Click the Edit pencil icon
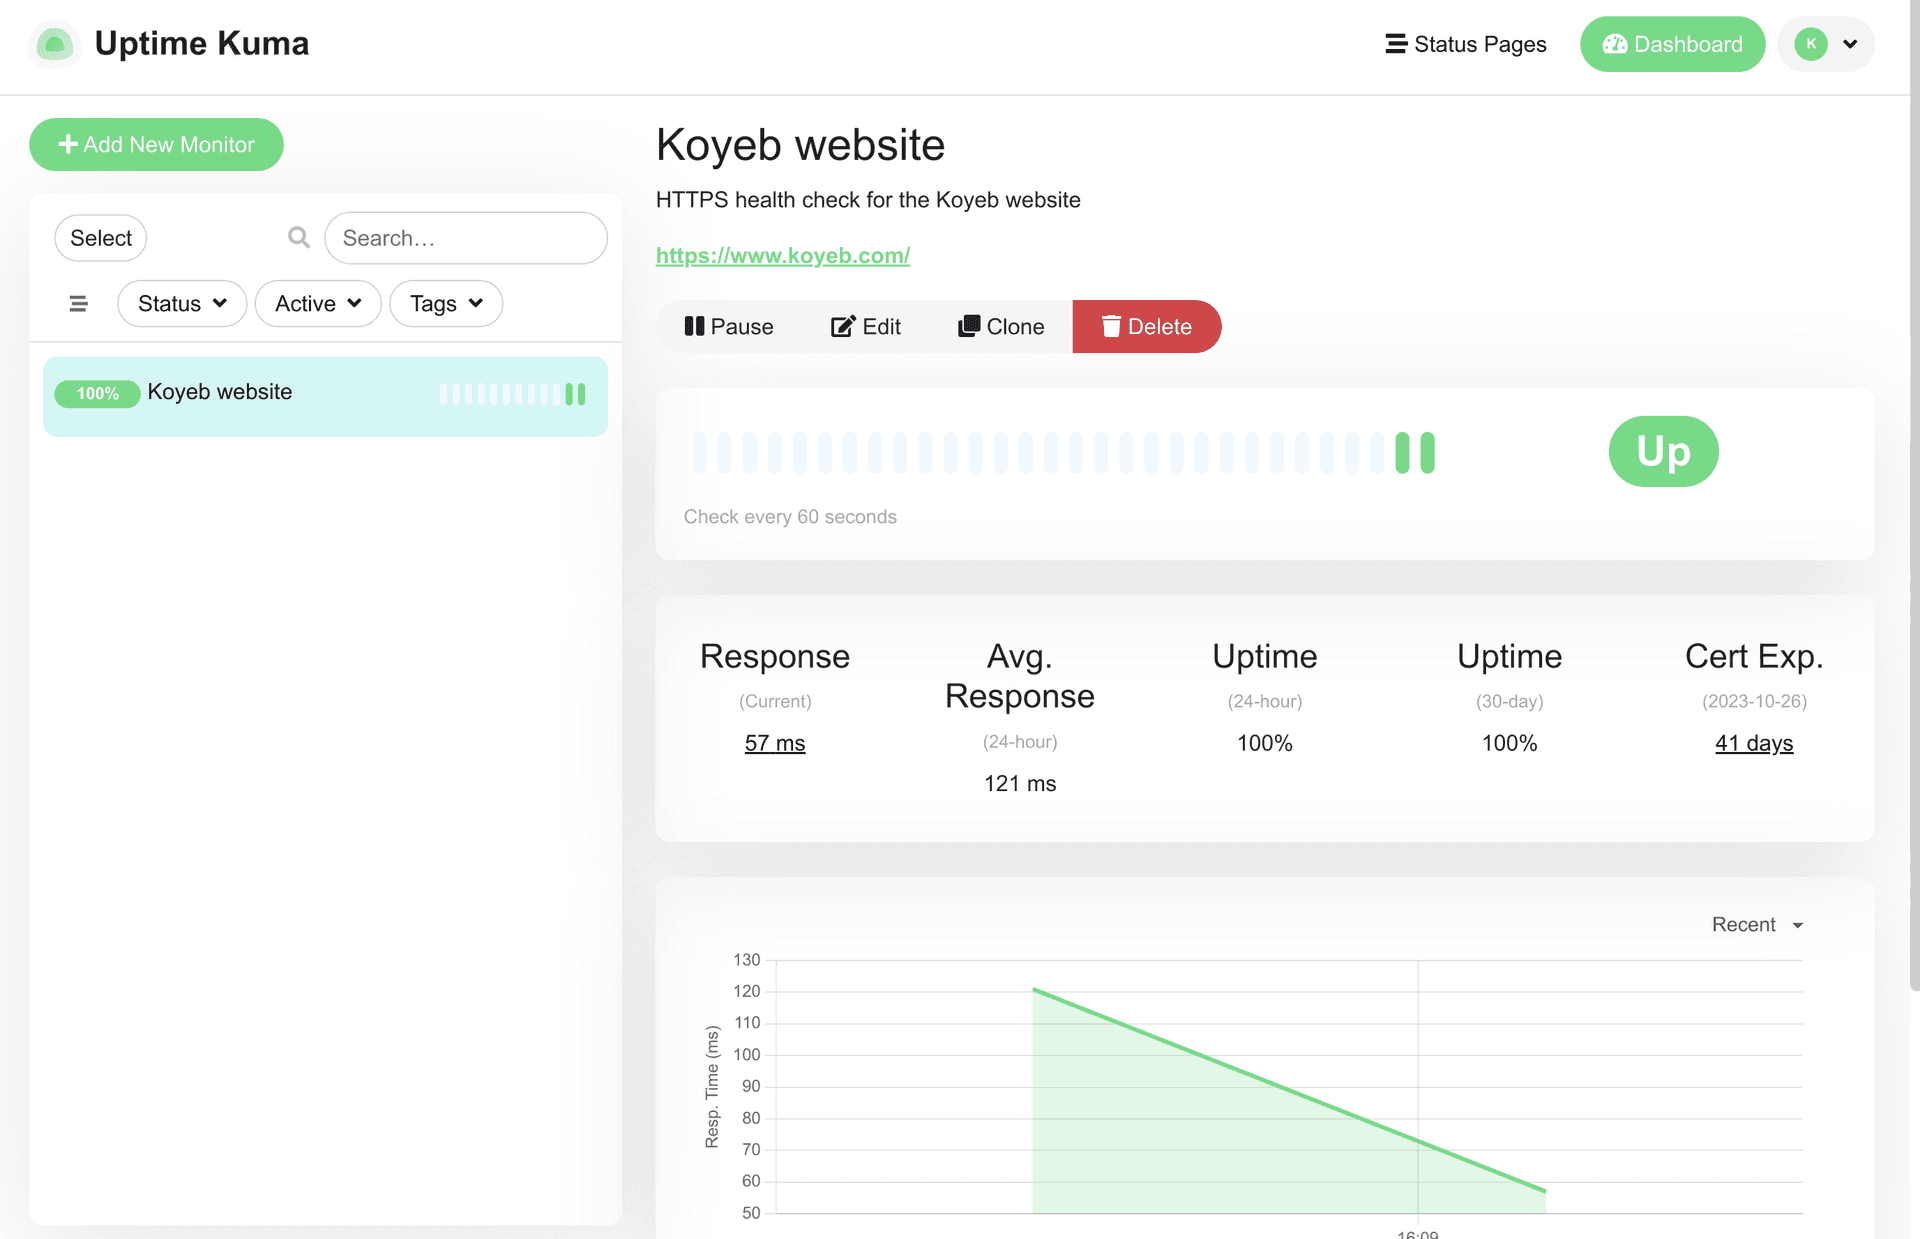 843,326
